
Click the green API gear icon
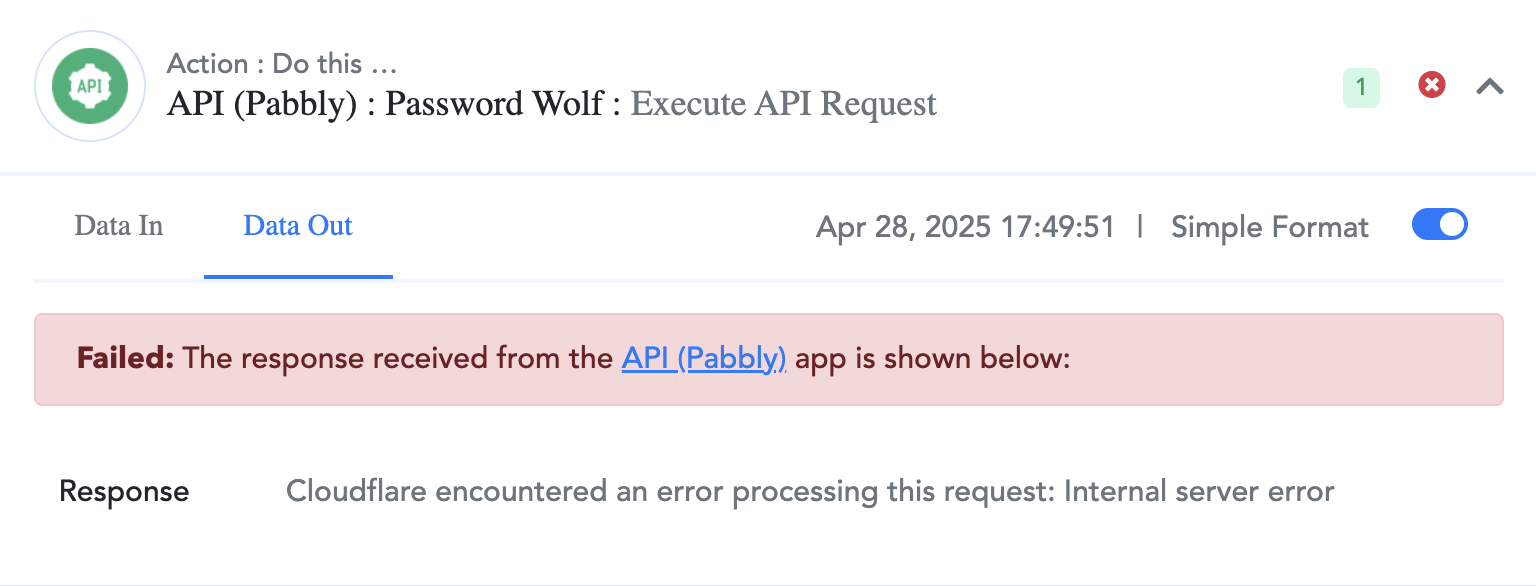[89, 86]
